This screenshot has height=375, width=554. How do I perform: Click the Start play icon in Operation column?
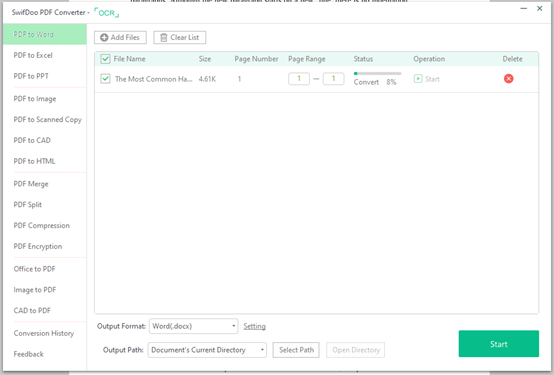418,79
